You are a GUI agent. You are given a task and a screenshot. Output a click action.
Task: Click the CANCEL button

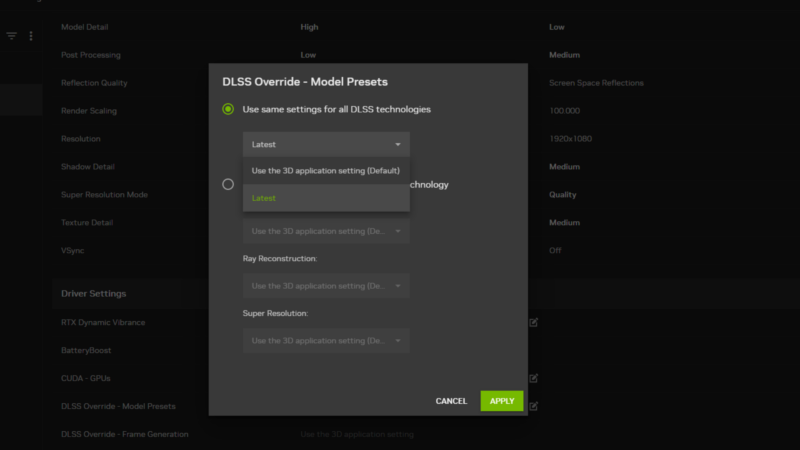click(451, 401)
